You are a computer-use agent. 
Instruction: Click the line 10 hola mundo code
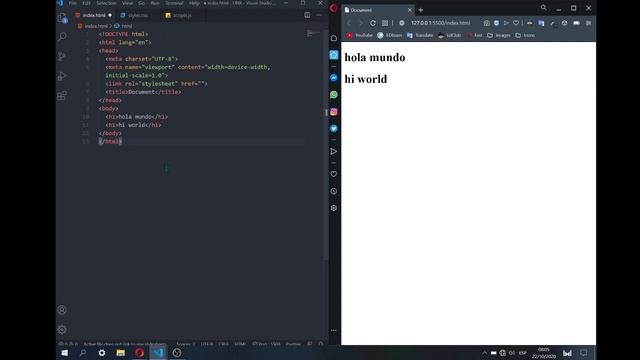pos(136,117)
